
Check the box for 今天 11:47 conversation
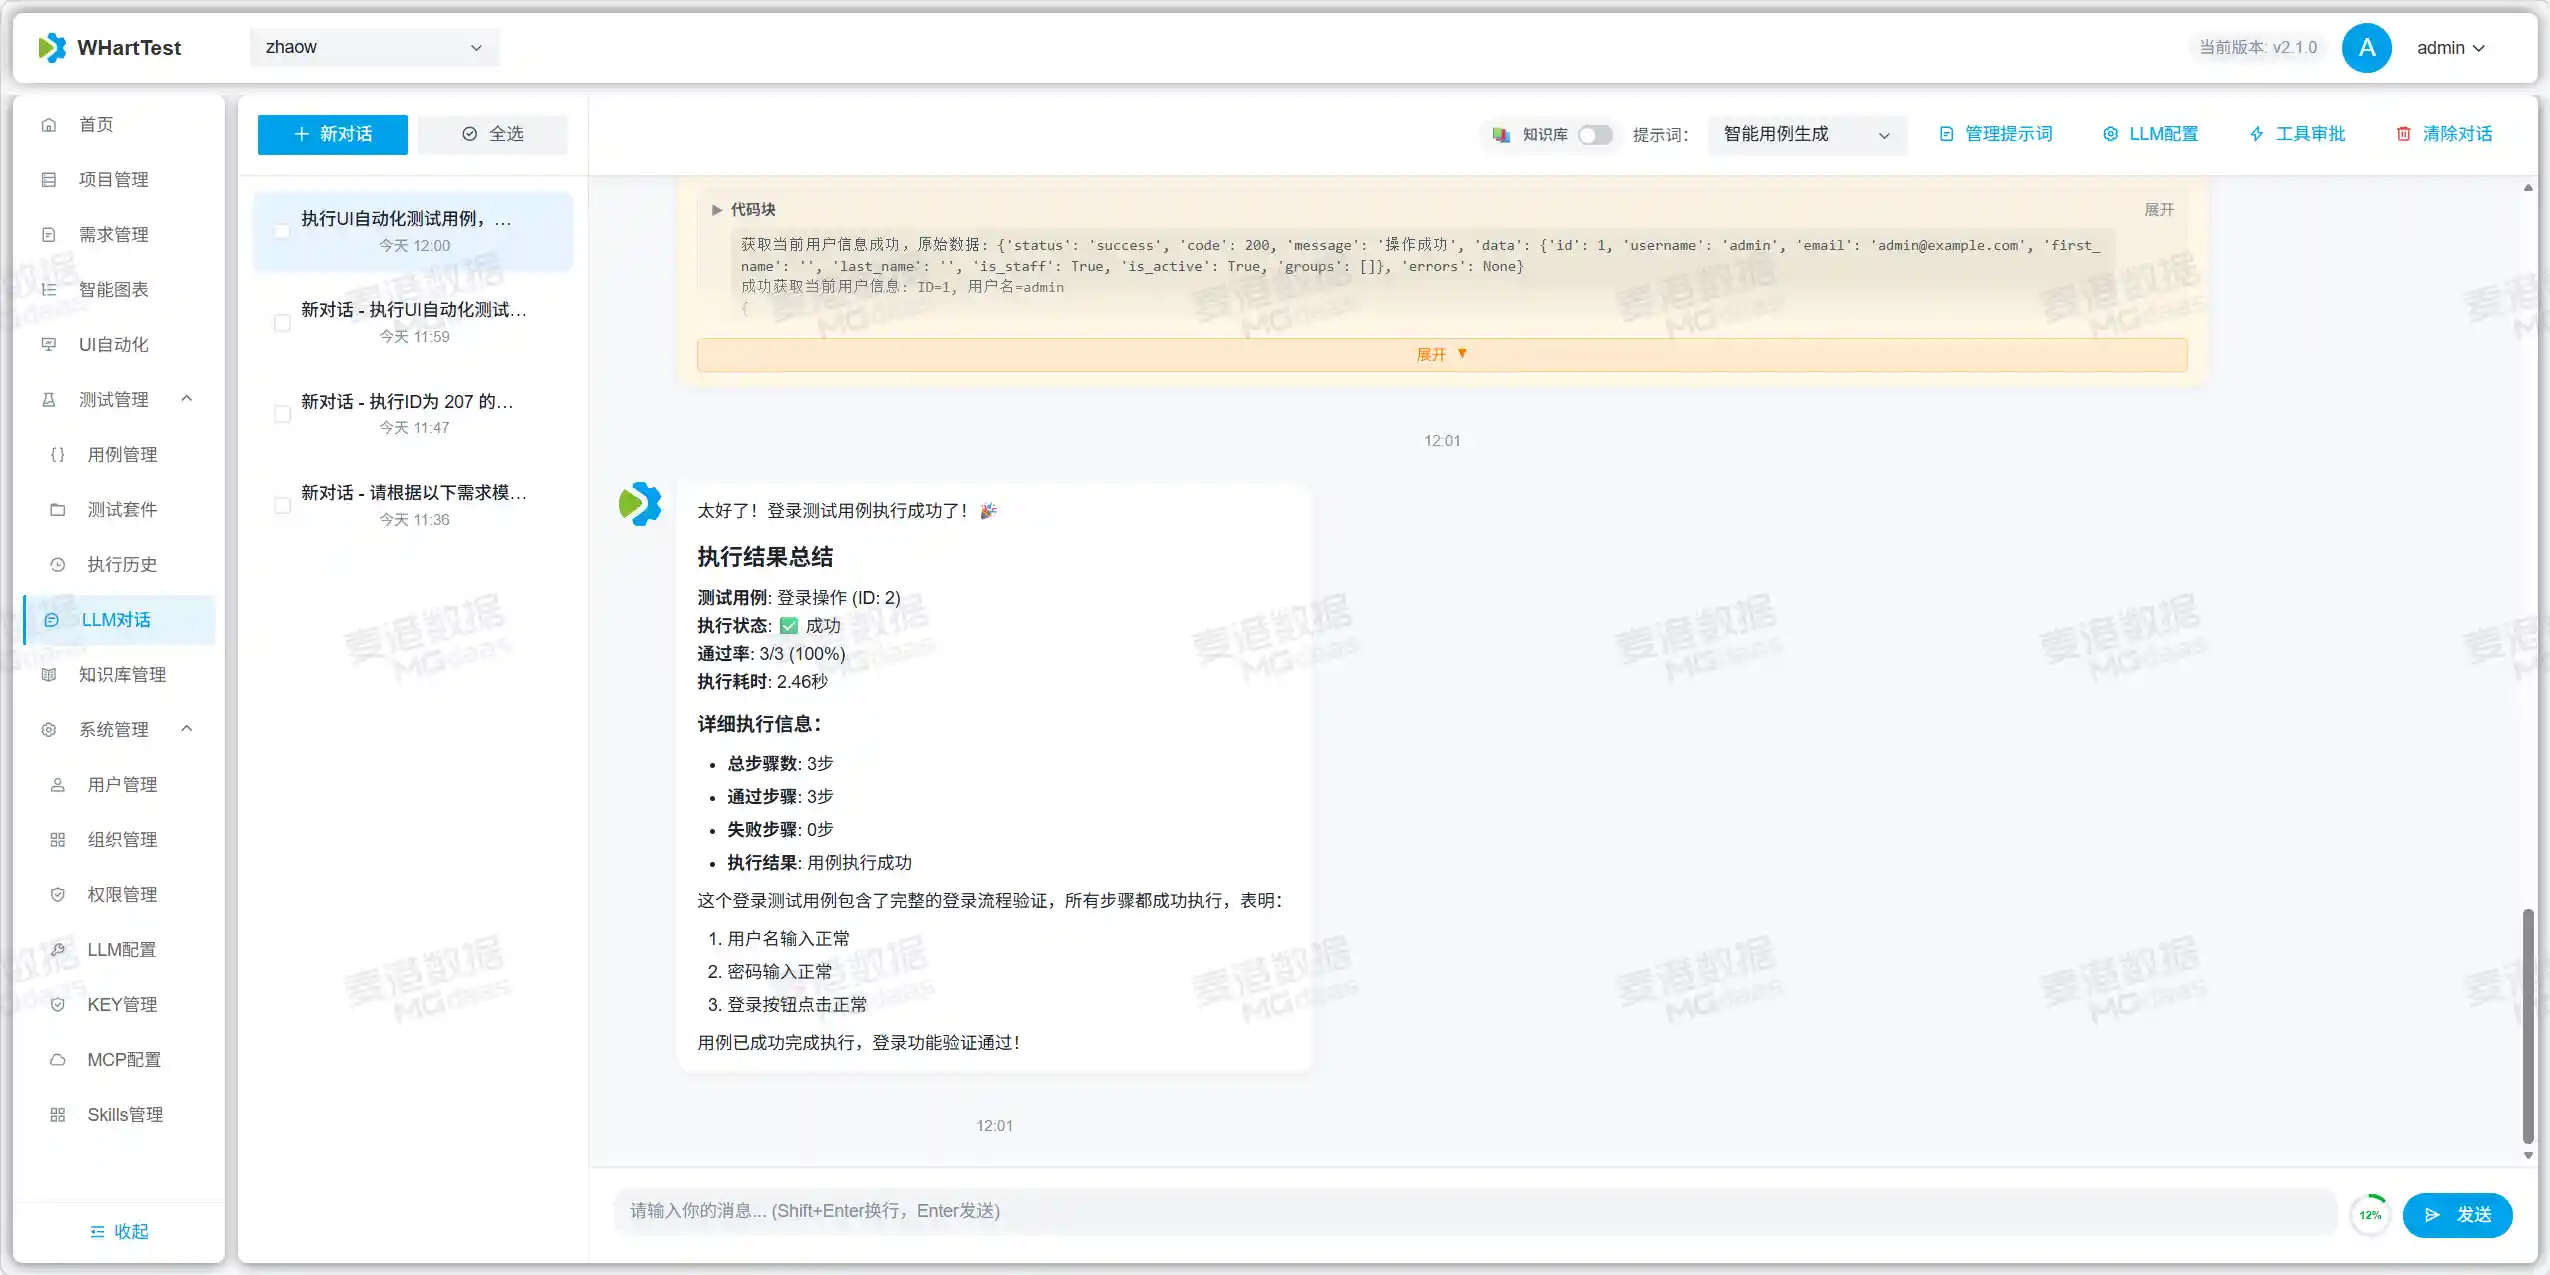(x=282, y=415)
